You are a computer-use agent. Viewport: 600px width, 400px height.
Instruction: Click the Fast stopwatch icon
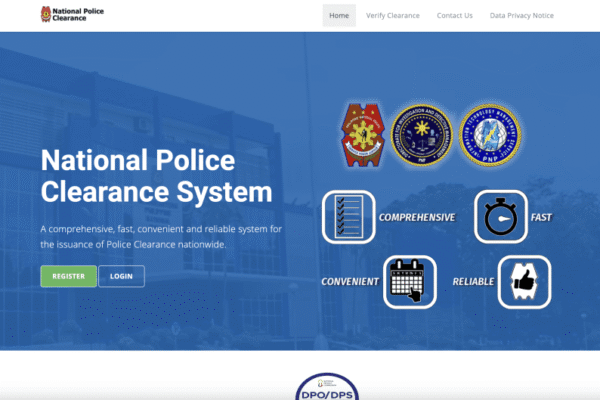click(501, 217)
